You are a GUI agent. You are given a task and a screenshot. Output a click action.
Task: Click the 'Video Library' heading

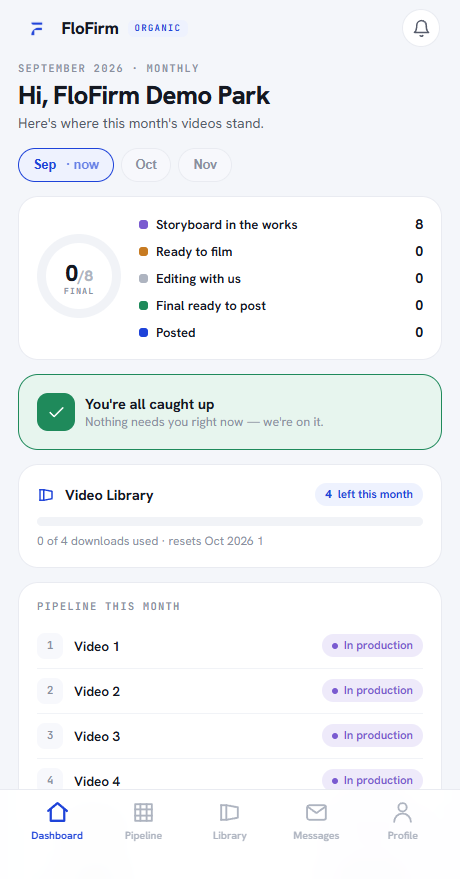pyautogui.click(x=109, y=496)
